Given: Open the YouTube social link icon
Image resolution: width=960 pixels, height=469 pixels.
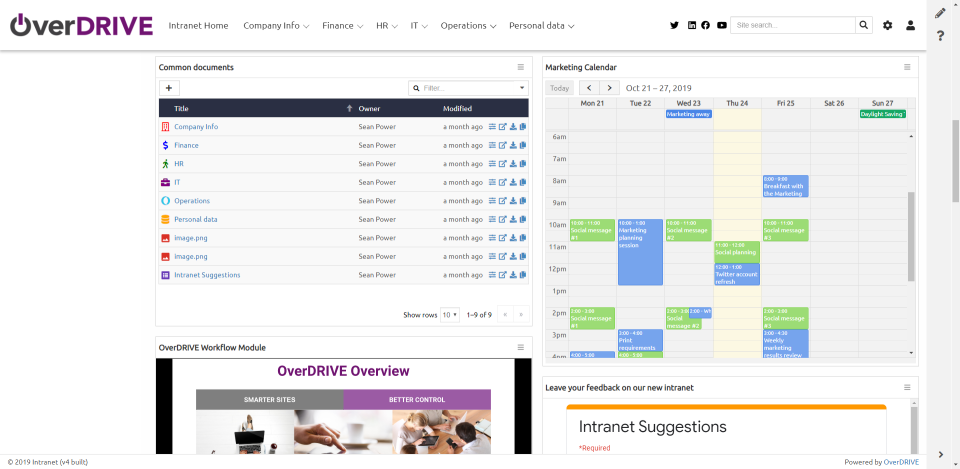Looking at the screenshot, I should pos(722,25).
